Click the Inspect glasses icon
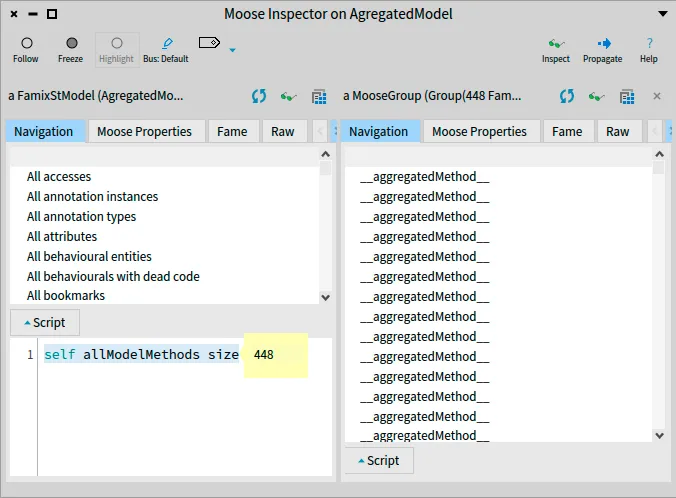 pyautogui.click(x=556, y=44)
